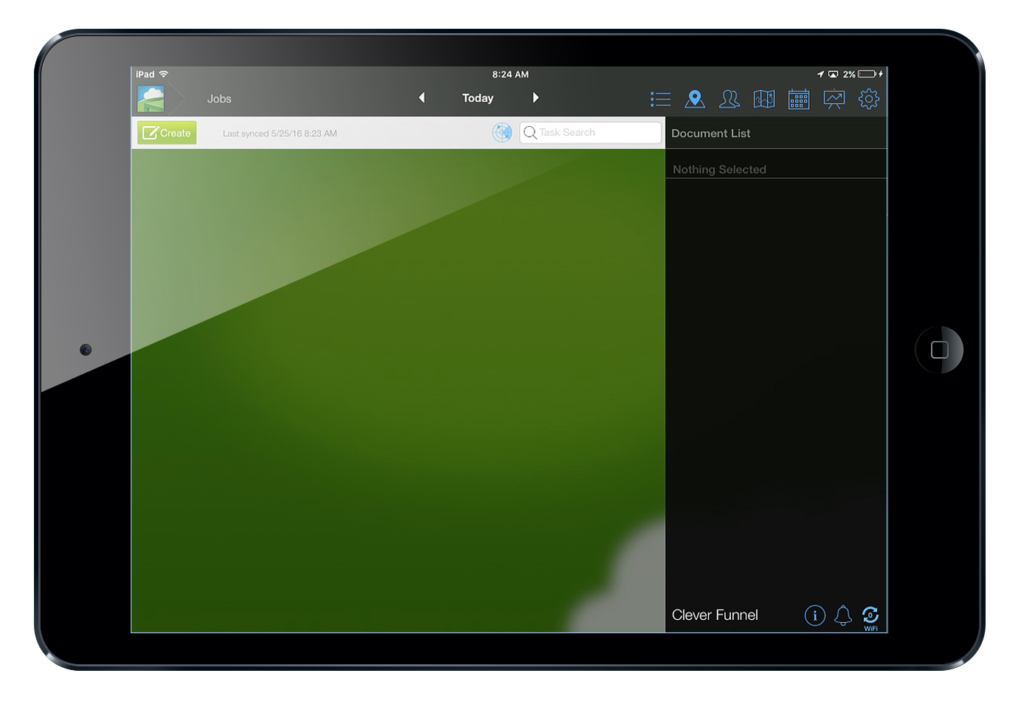This screenshot has width=1024, height=704.
Task: Tap the Last synced timestamp text
Action: coord(280,133)
